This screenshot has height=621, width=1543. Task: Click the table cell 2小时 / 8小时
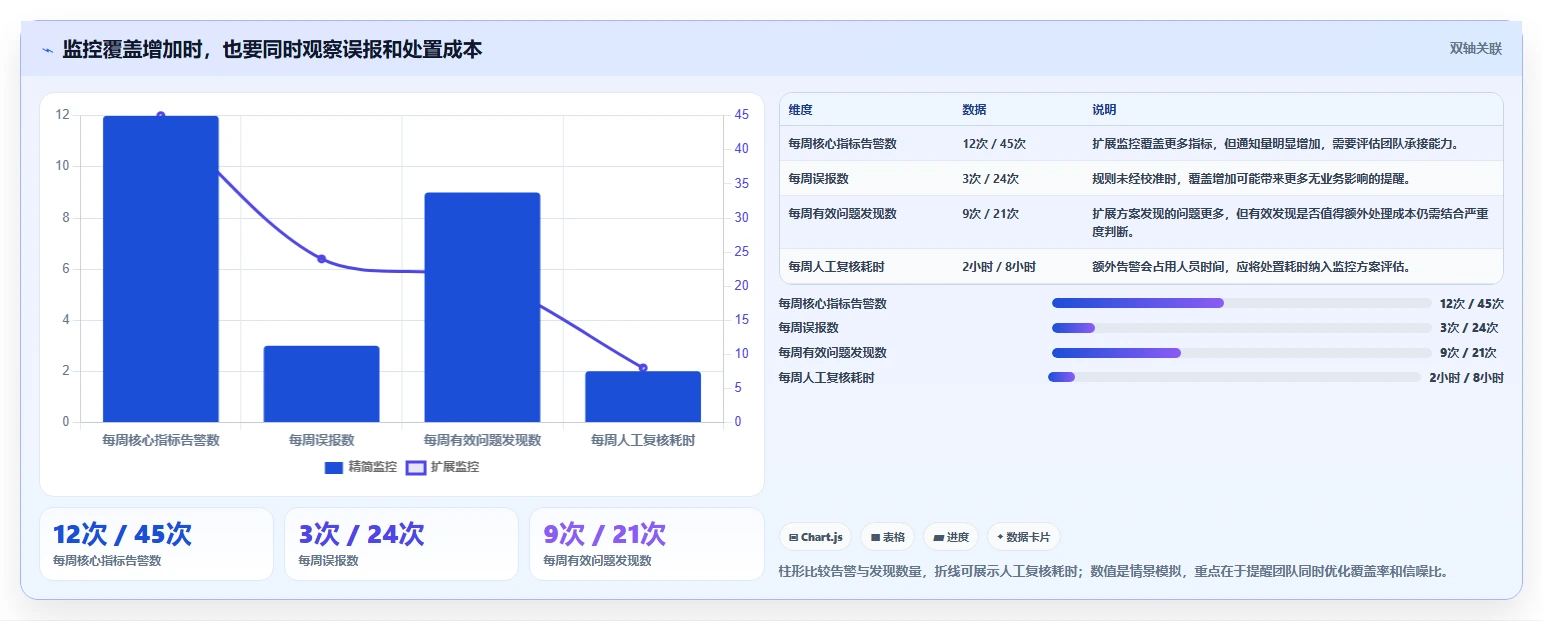998,267
